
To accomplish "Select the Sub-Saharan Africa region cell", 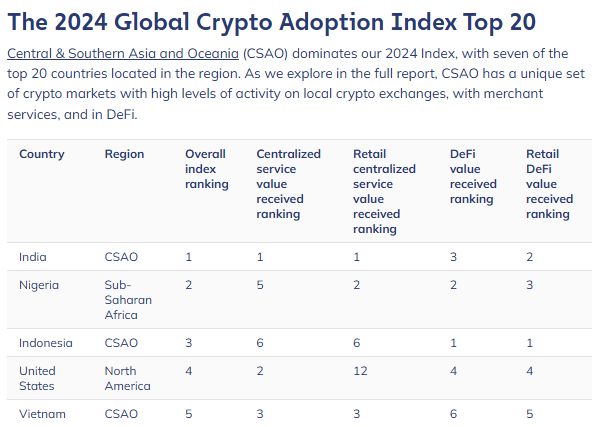I will (x=124, y=300).
